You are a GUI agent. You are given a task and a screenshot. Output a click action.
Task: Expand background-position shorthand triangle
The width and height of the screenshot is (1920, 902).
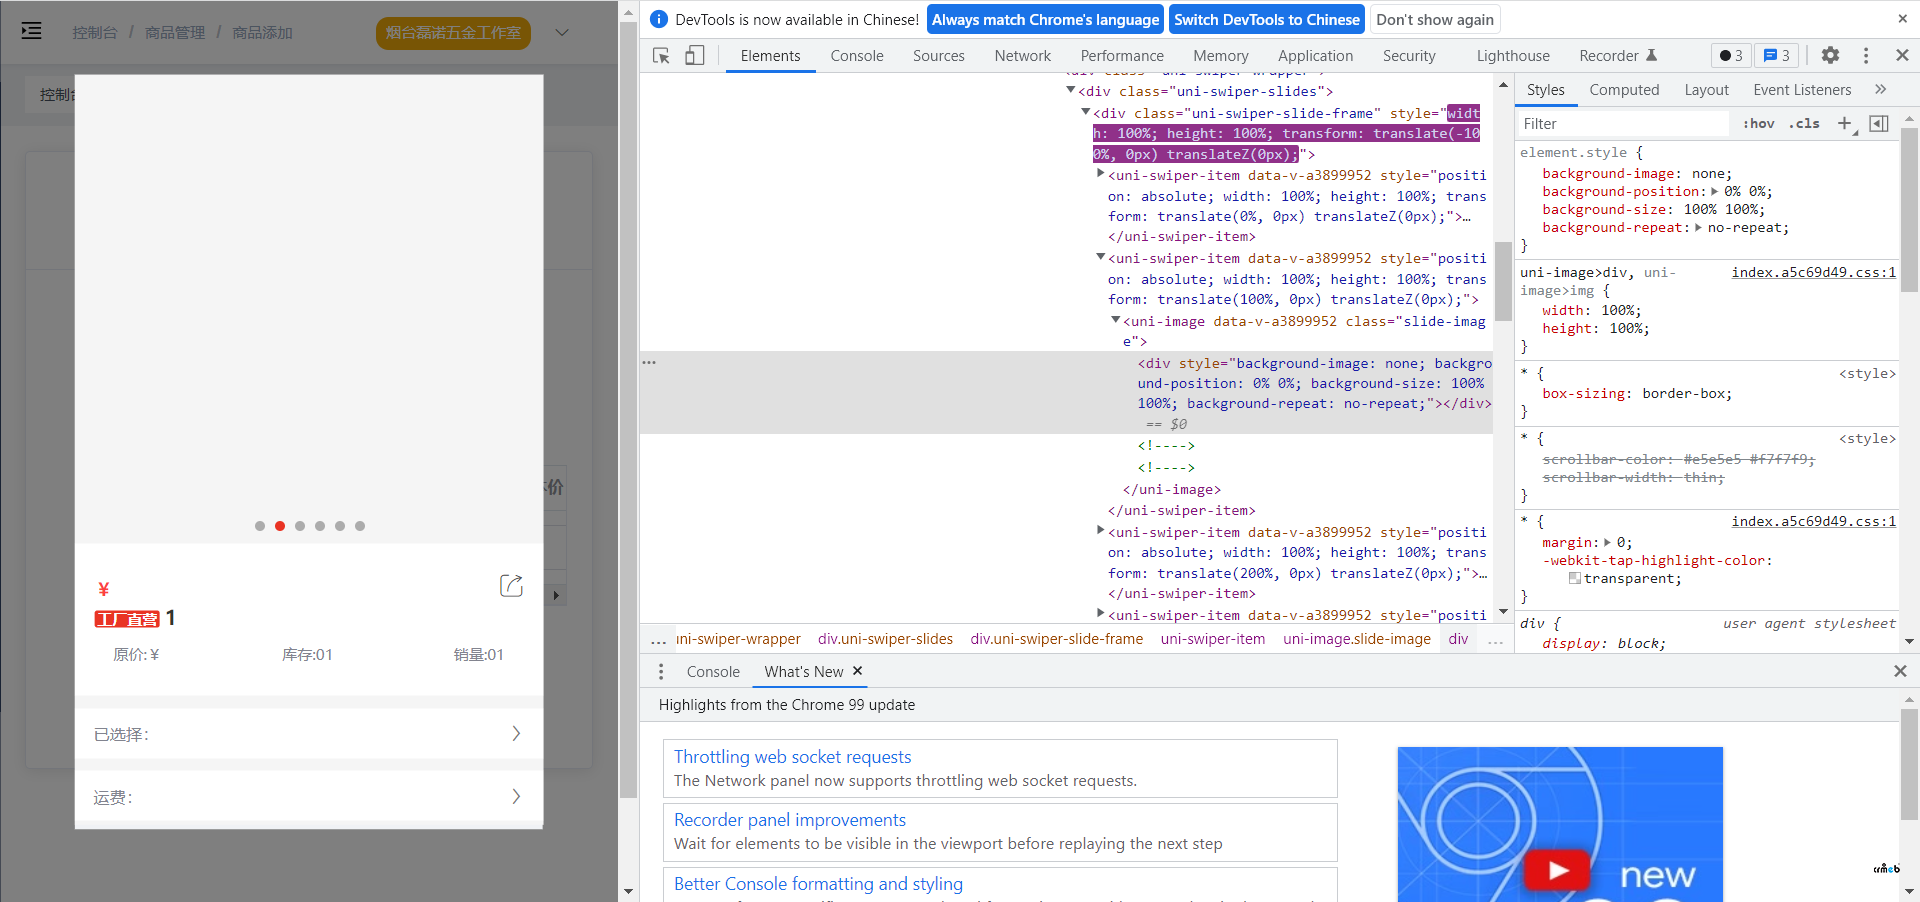pos(1715,191)
